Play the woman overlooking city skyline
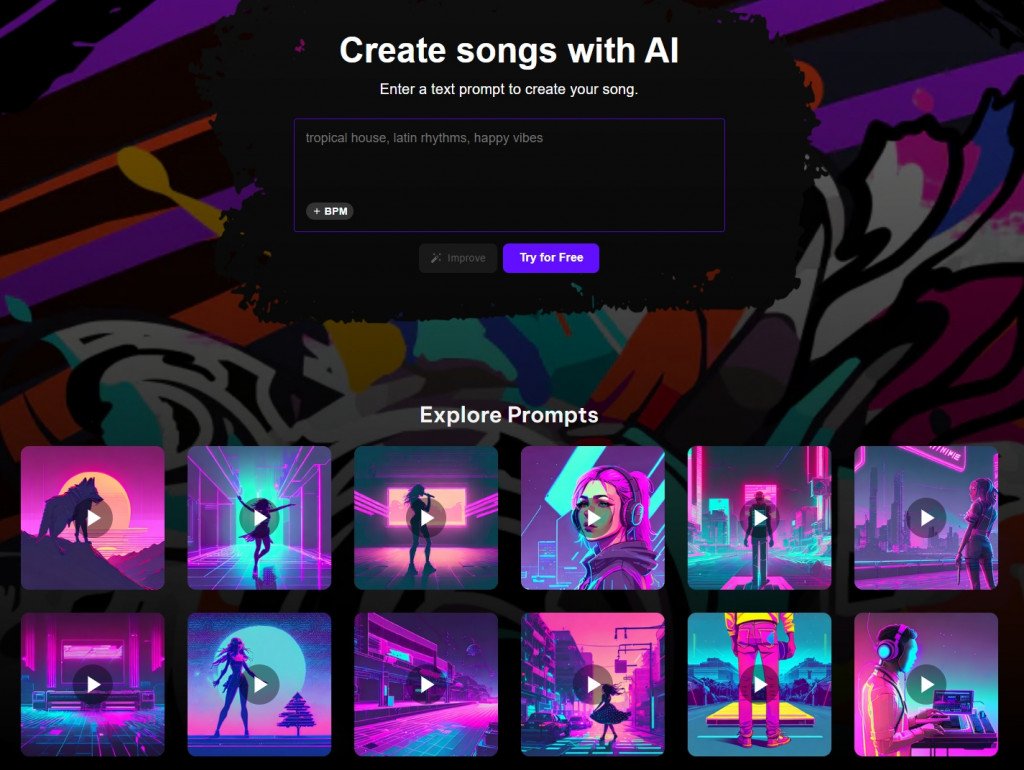The image size is (1024, 770). (927, 518)
